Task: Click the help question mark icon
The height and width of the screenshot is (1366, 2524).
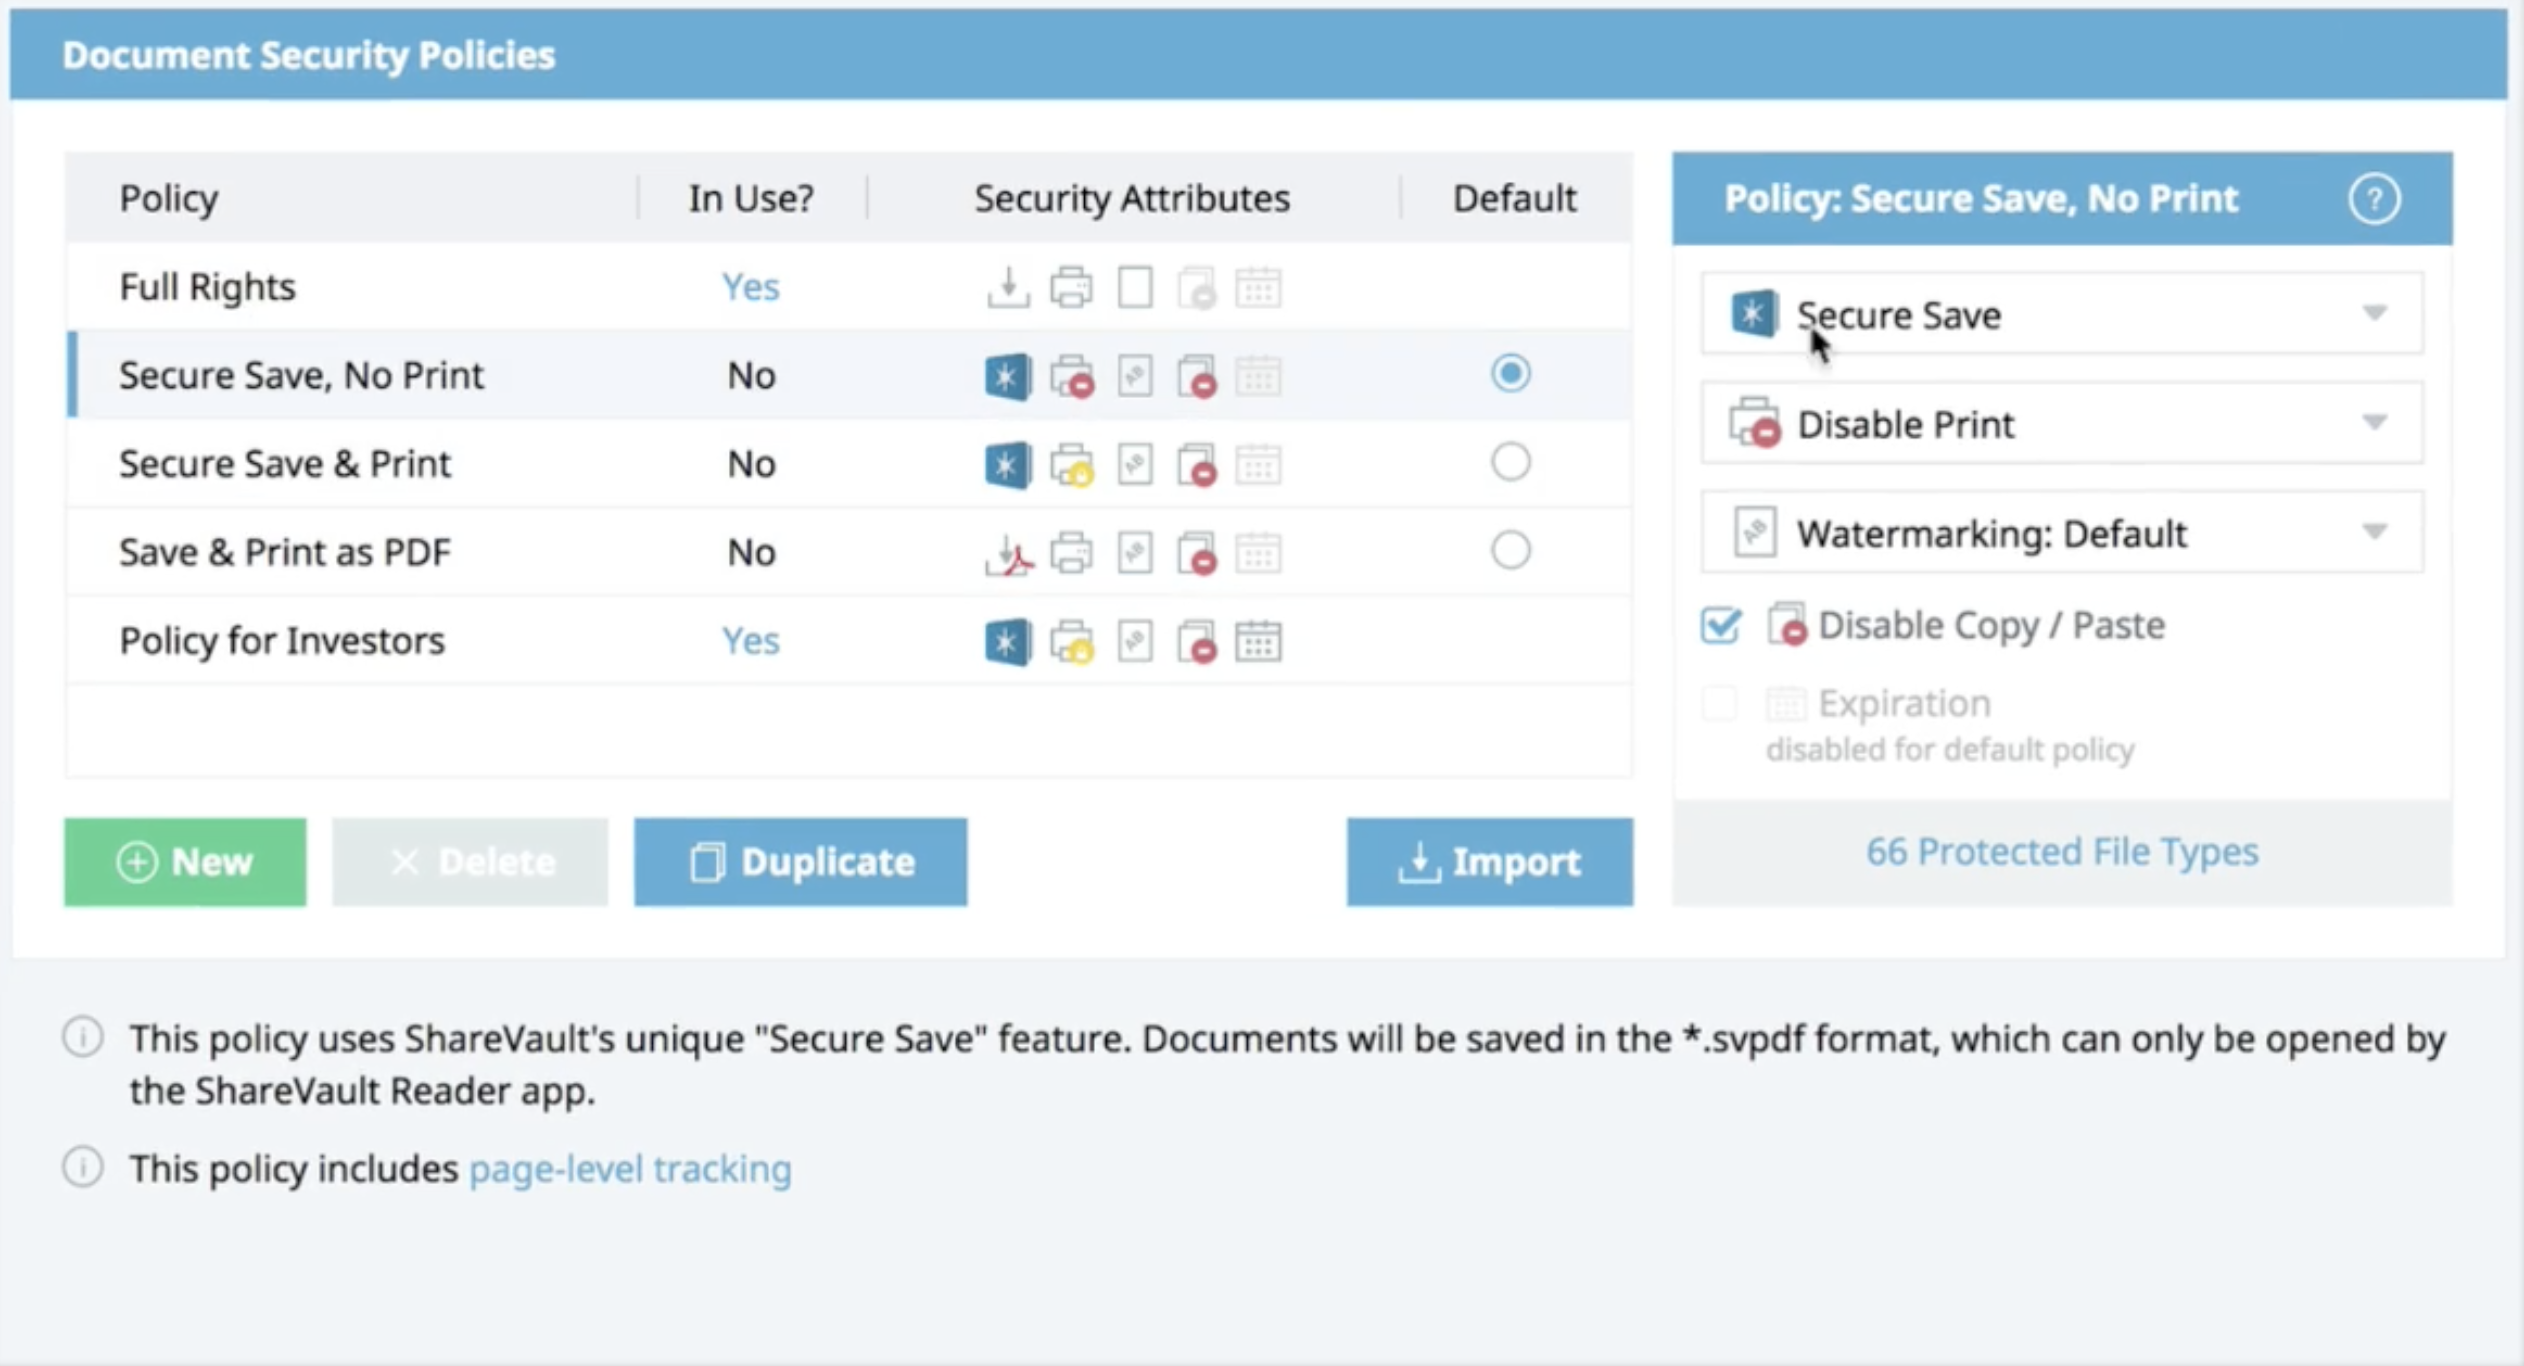Action: tap(2374, 198)
